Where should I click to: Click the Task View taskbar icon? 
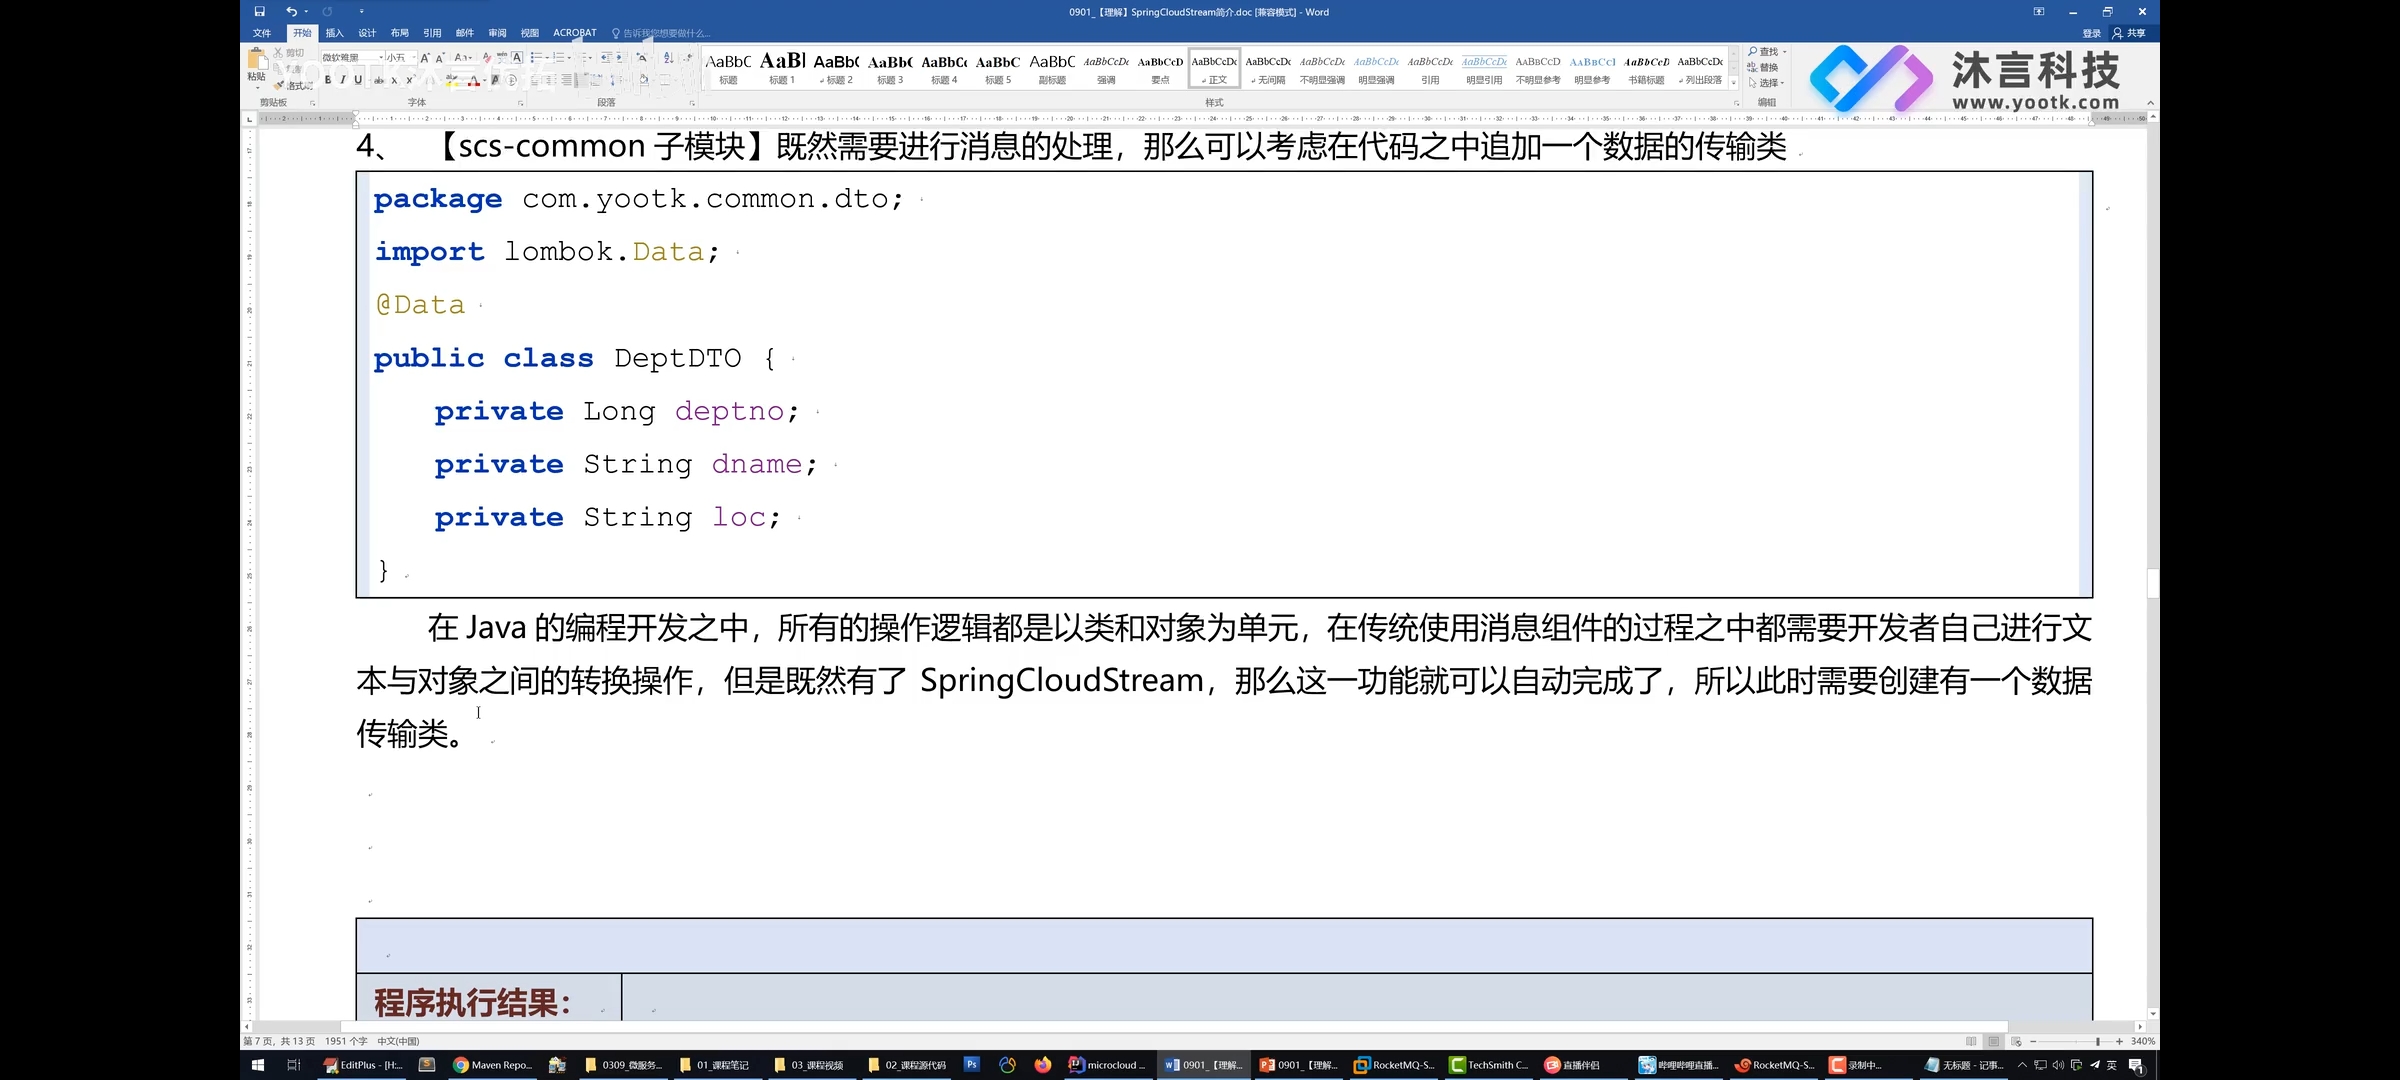[x=294, y=1065]
